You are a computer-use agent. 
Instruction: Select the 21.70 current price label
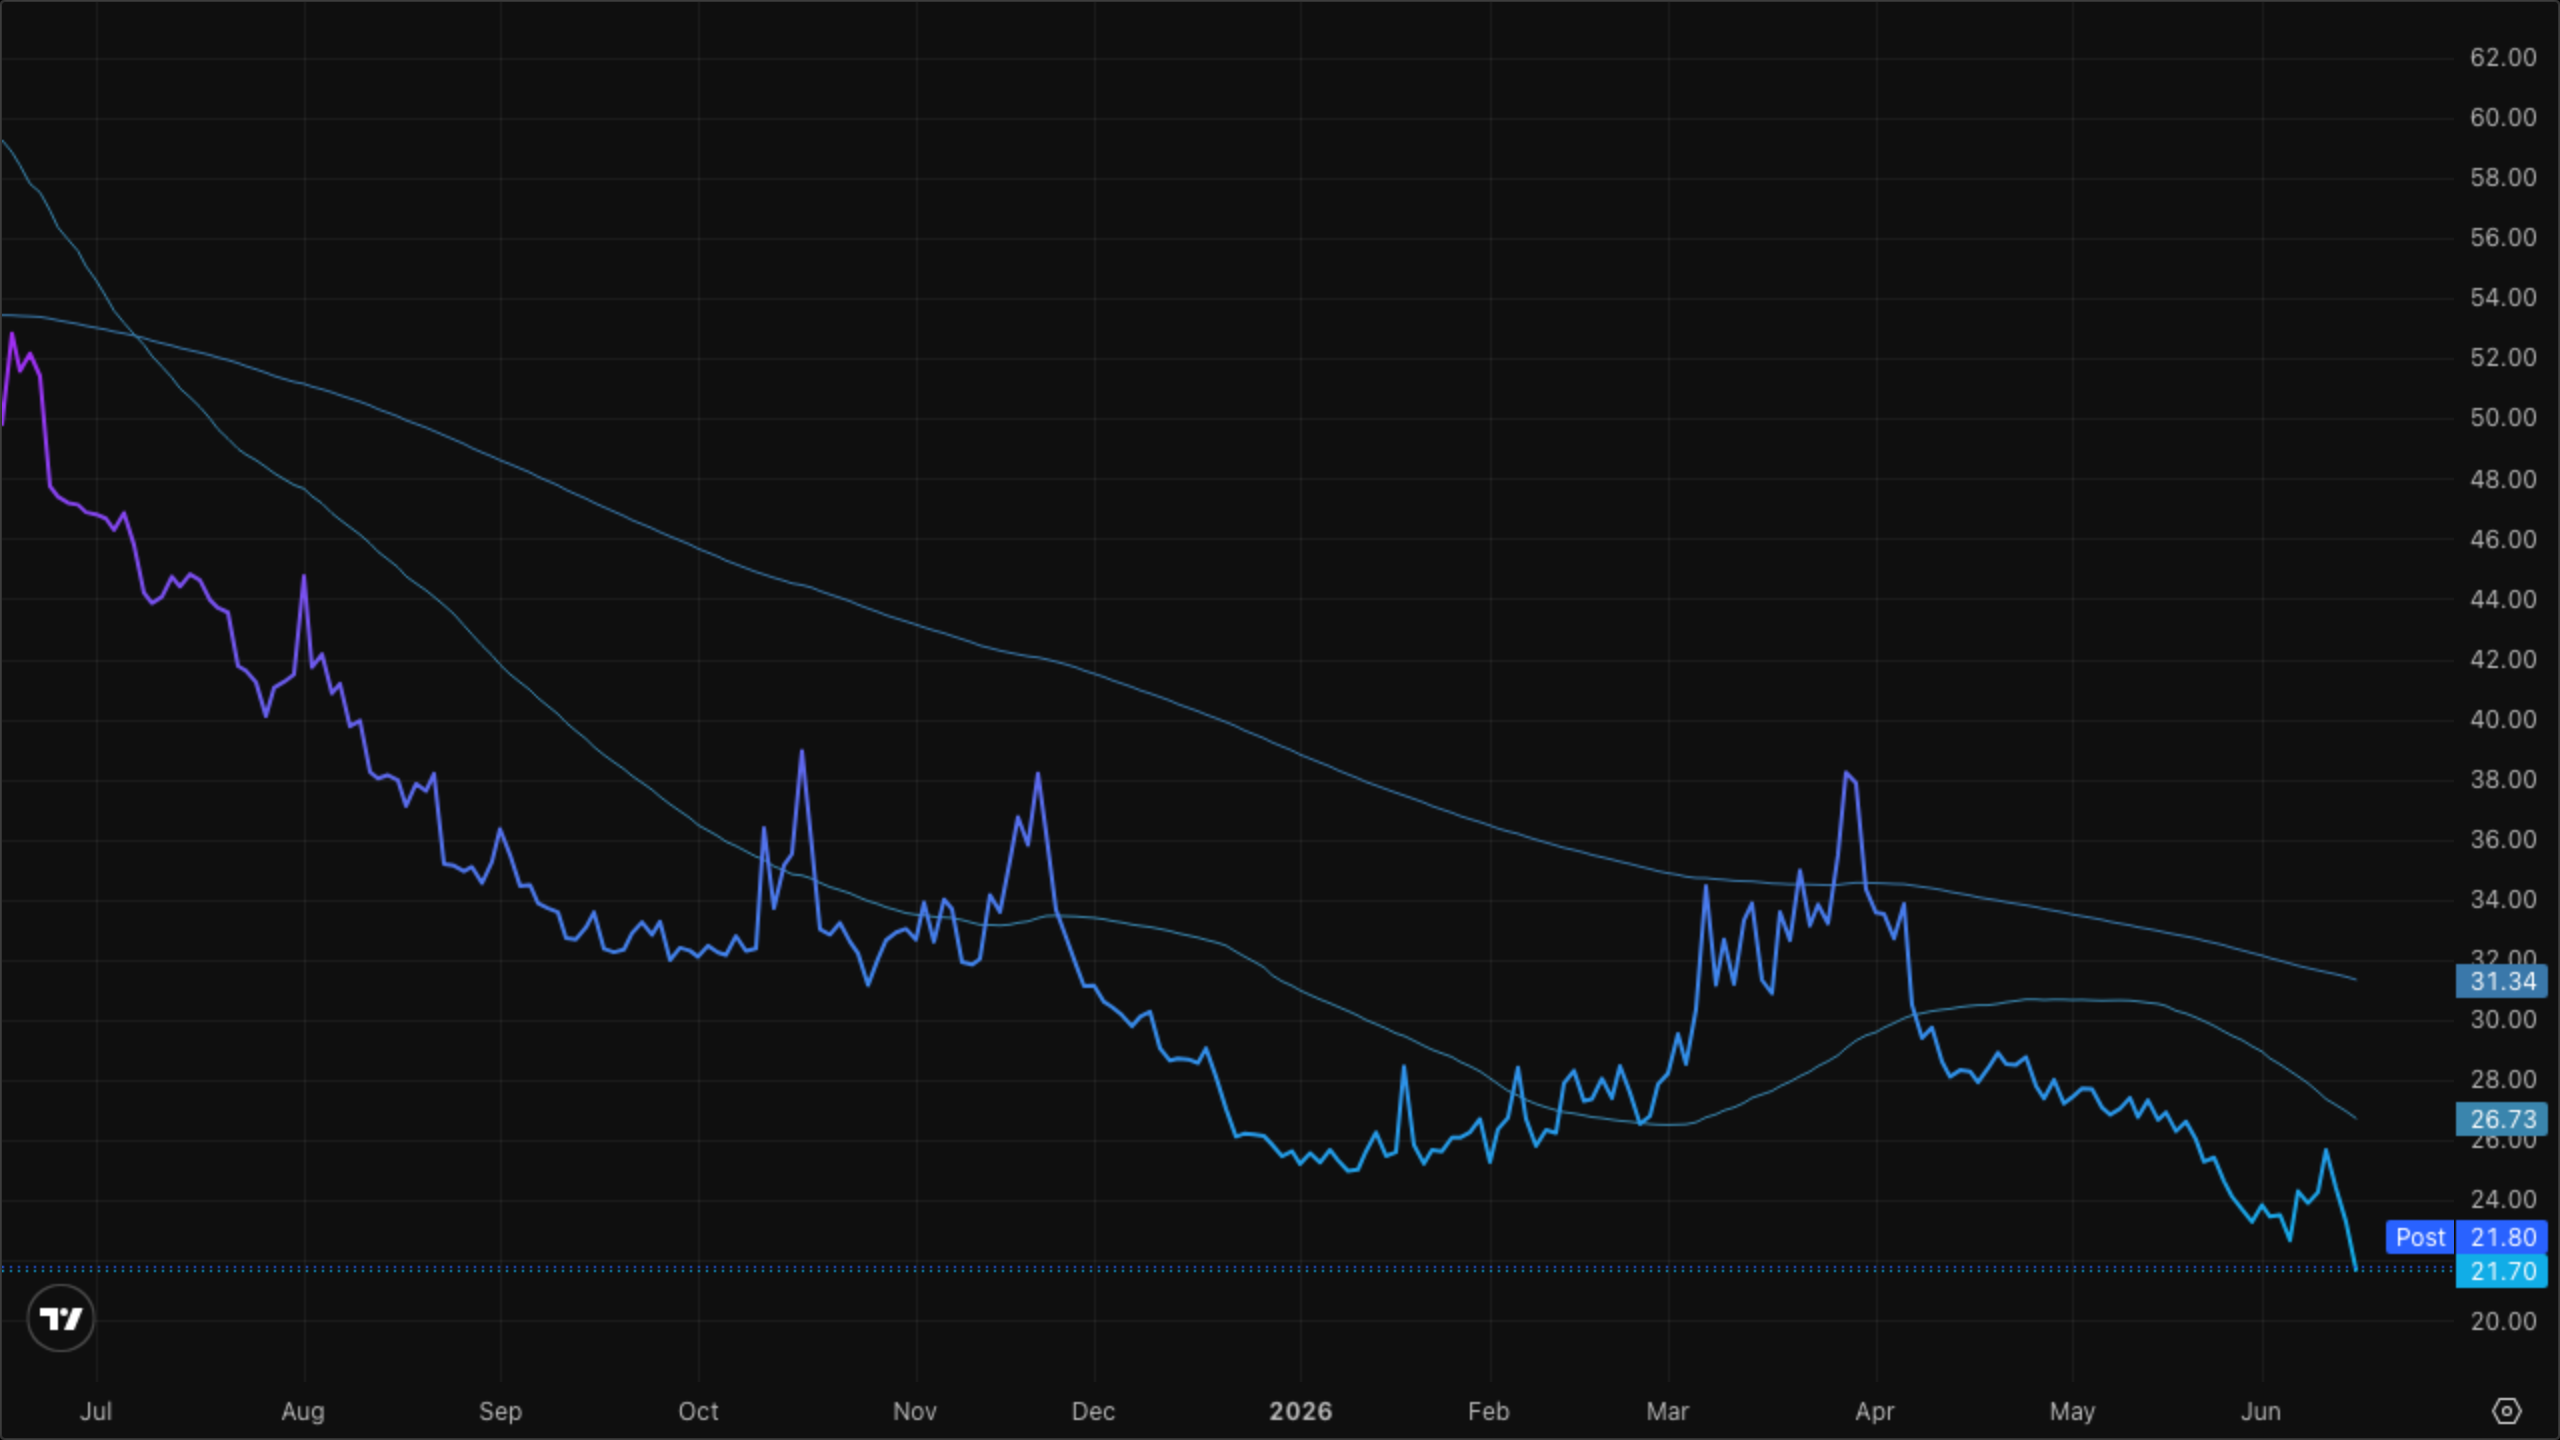2502,1271
